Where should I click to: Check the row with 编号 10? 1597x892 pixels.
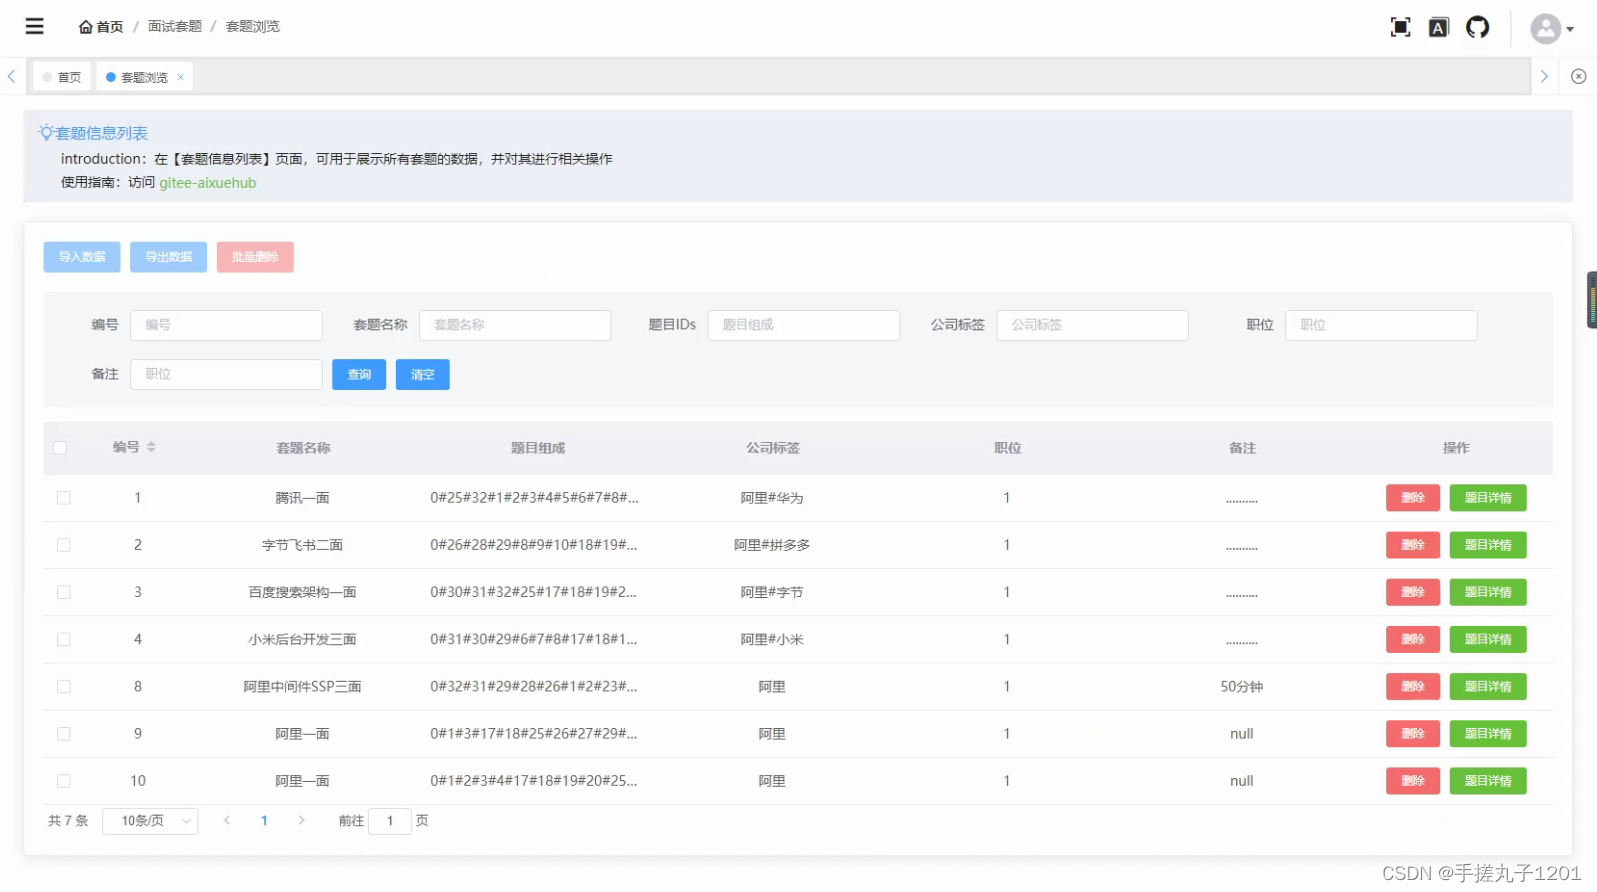tap(64, 780)
